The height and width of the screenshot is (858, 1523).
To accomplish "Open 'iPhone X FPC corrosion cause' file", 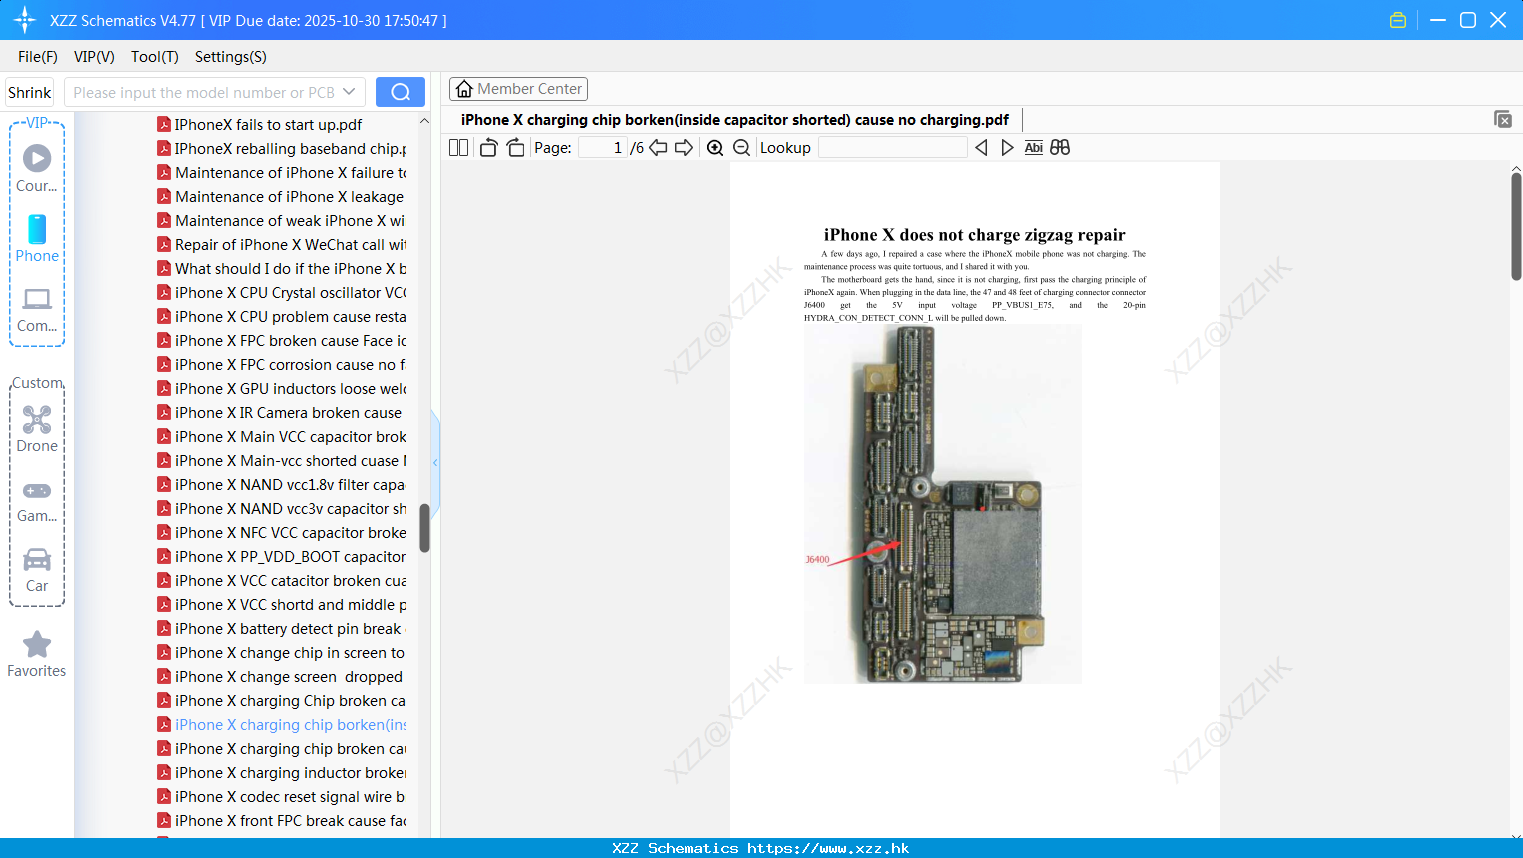I will (x=282, y=364).
